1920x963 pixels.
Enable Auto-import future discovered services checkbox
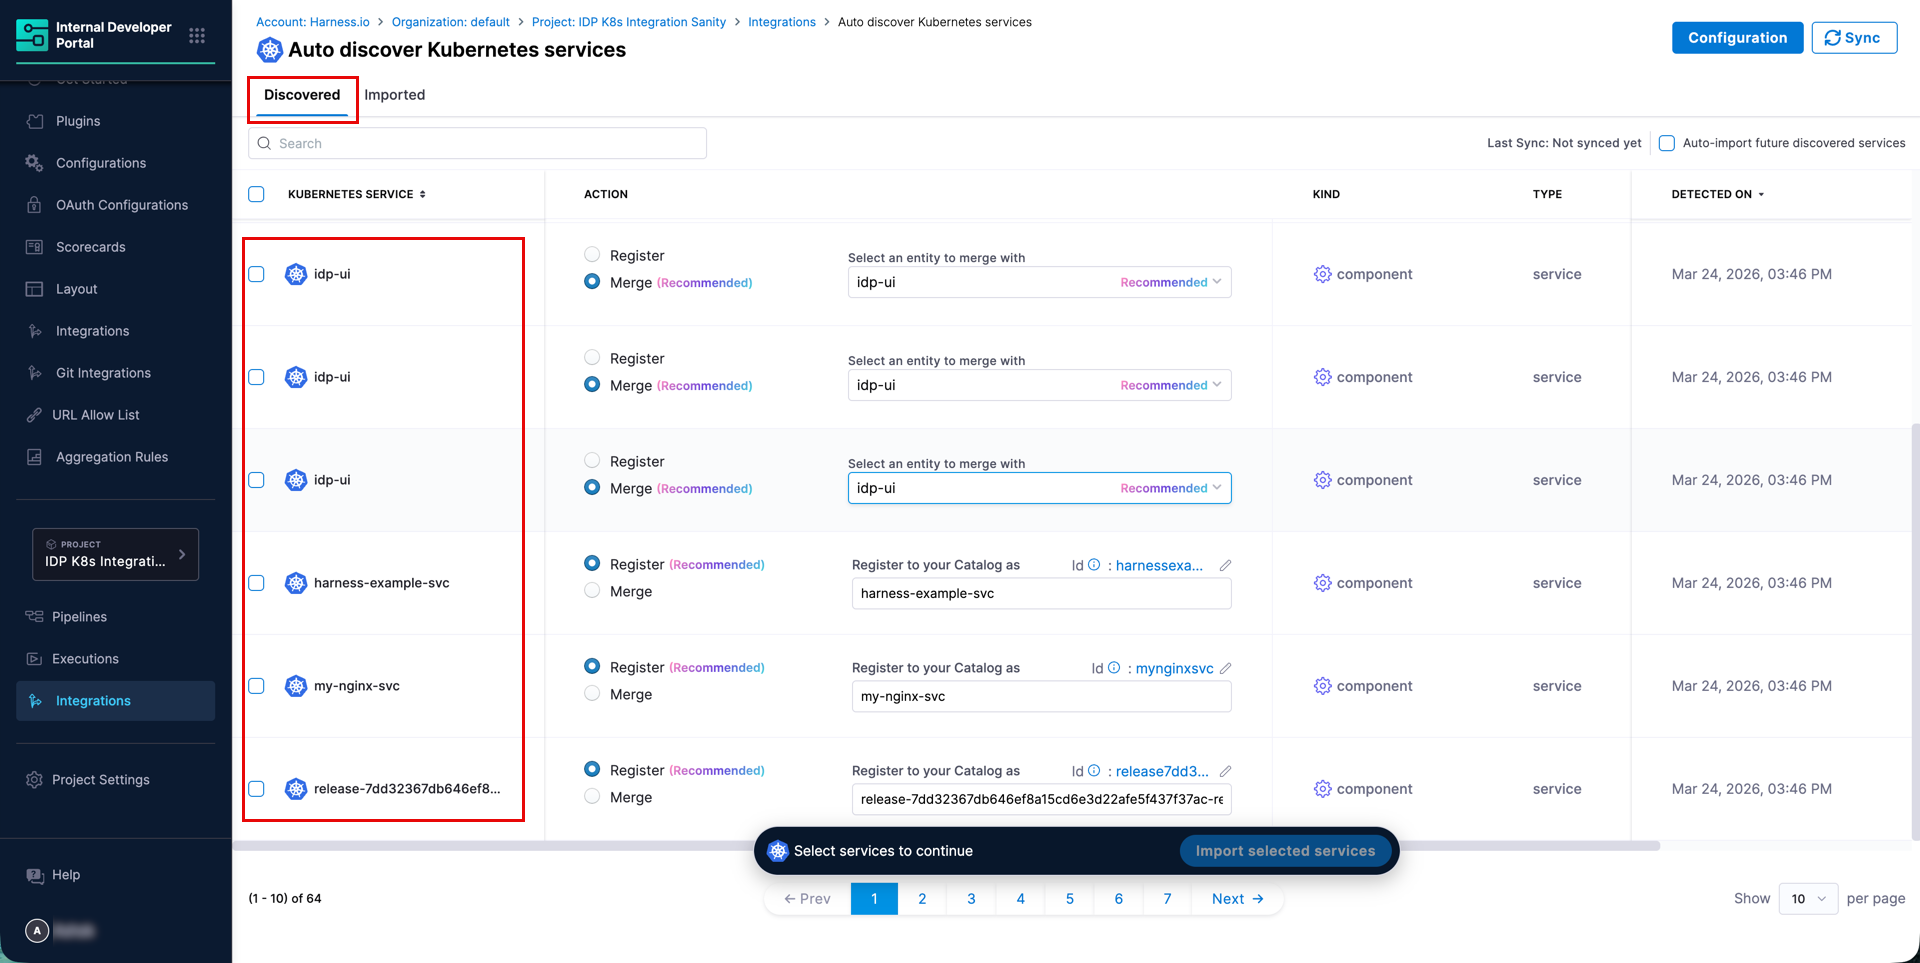click(x=1667, y=143)
